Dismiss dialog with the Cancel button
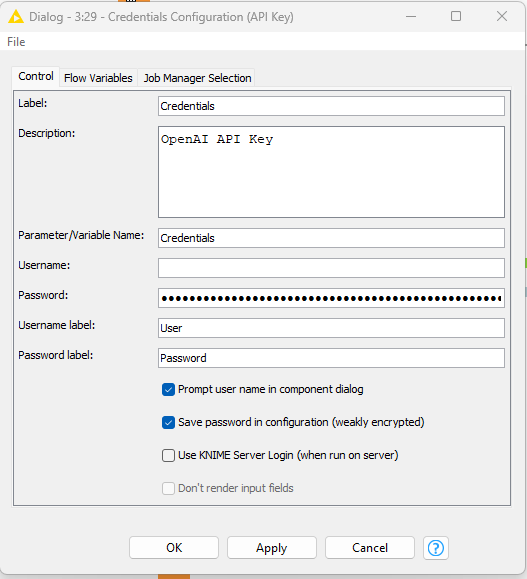The width and height of the screenshot is (527, 579). pyautogui.click(x=370, y=548)
